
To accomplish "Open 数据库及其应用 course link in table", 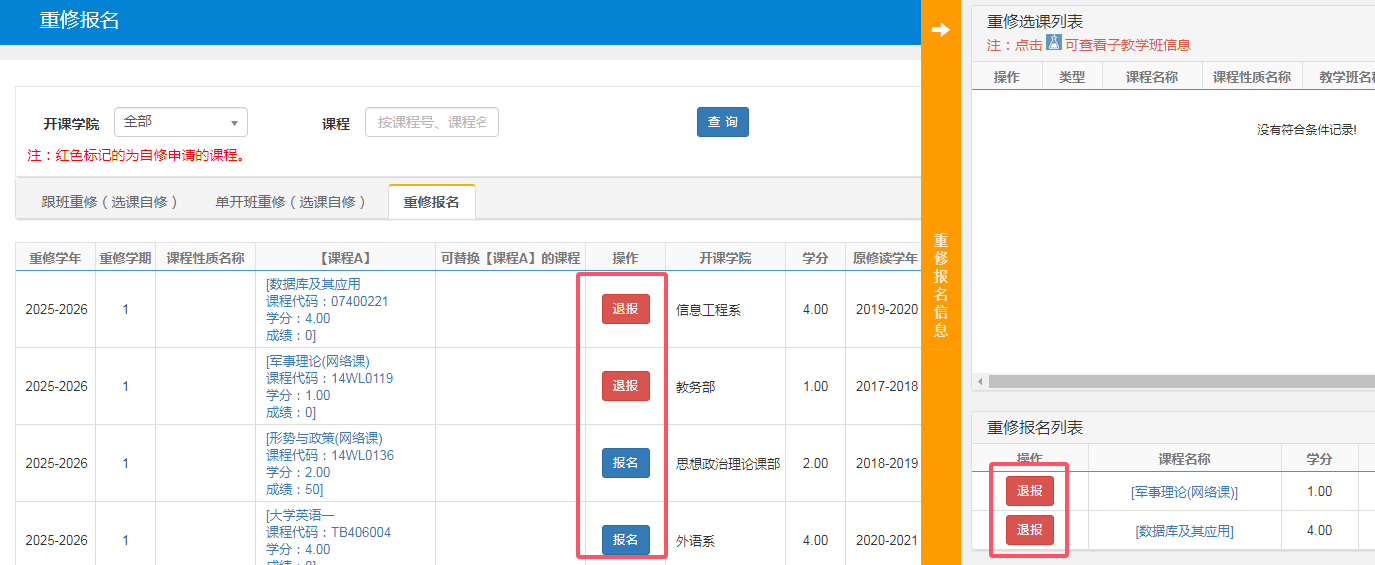I will click(314, 284).
